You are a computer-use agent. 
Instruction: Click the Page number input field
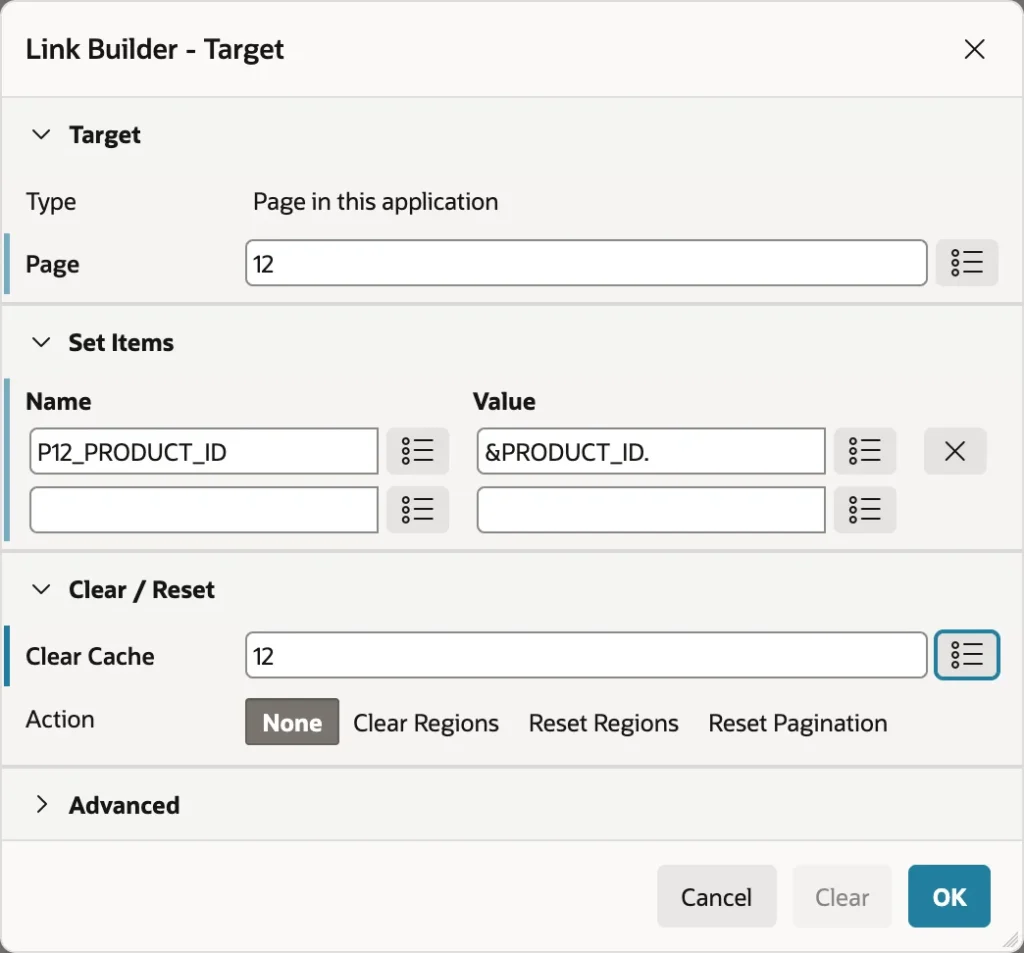tap(586, 263)
